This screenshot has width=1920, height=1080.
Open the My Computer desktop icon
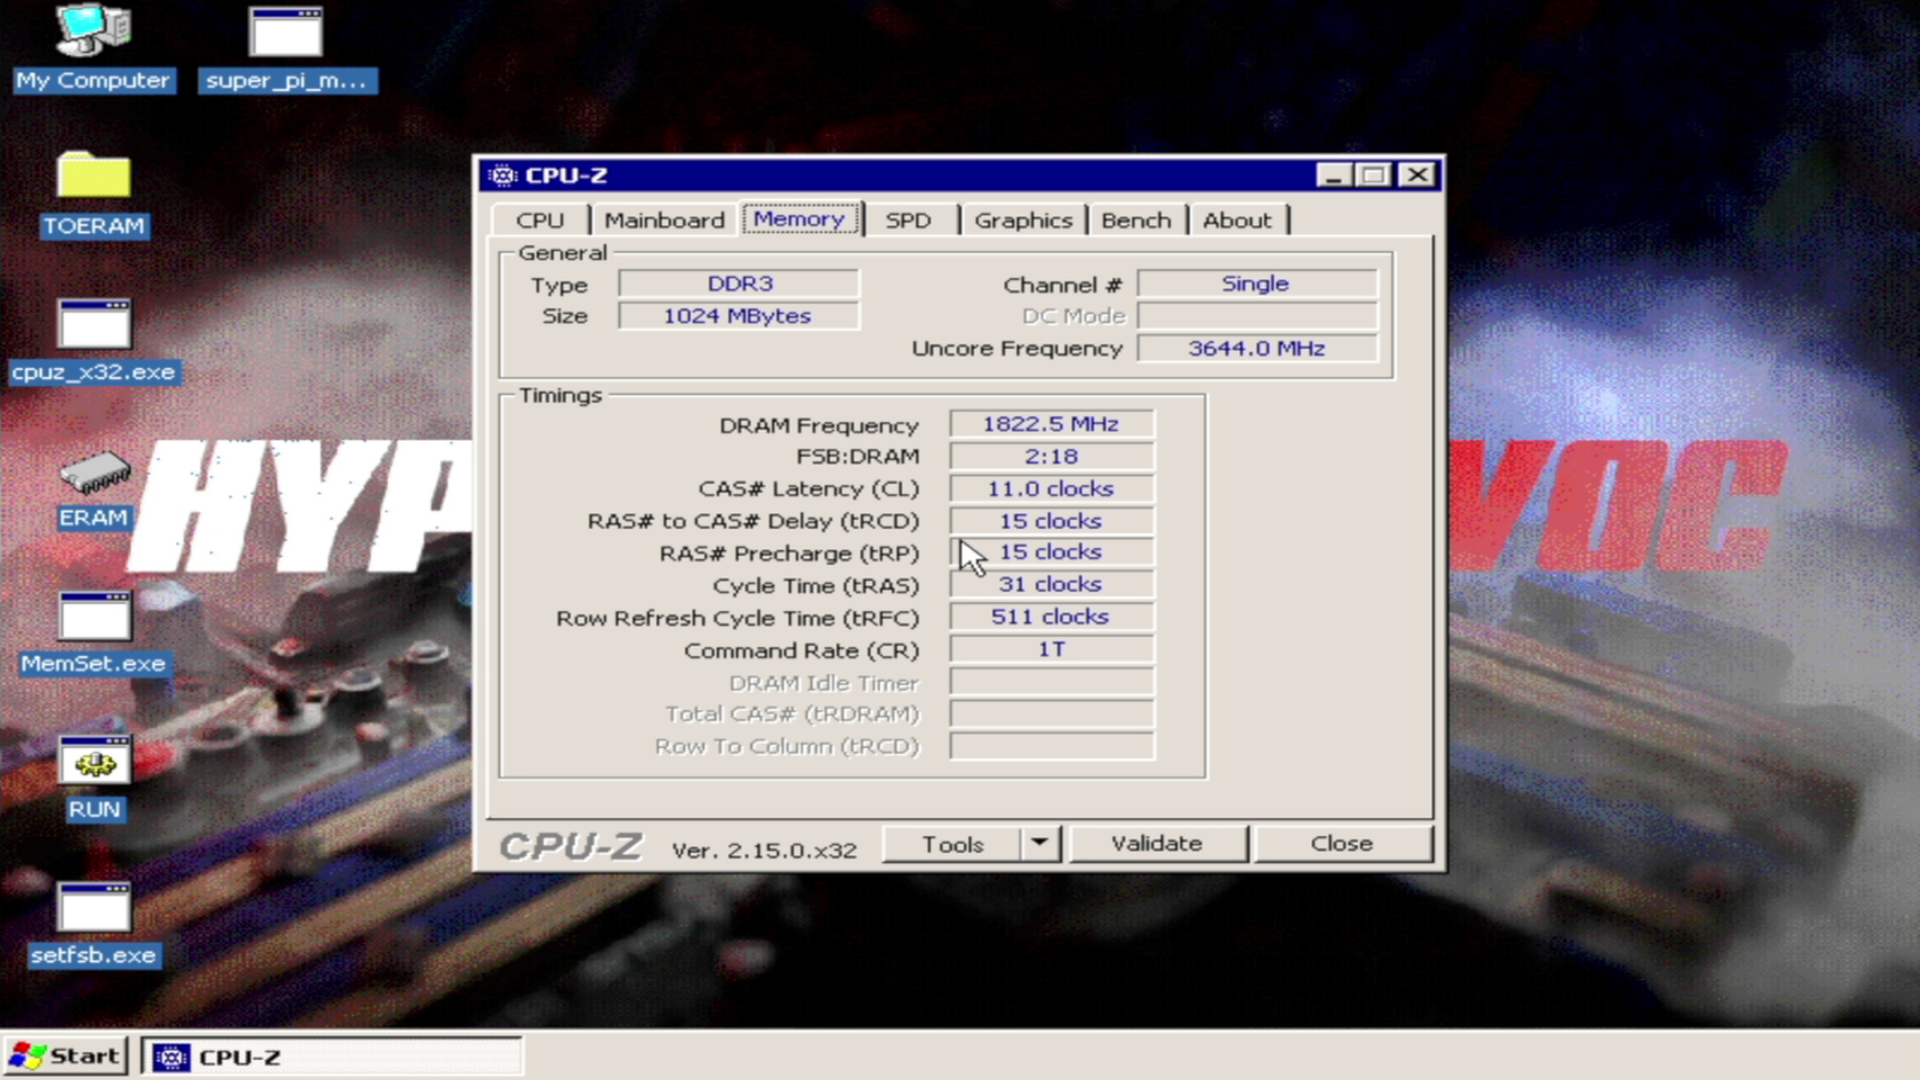pyautogui.click(x=94, y=47)
